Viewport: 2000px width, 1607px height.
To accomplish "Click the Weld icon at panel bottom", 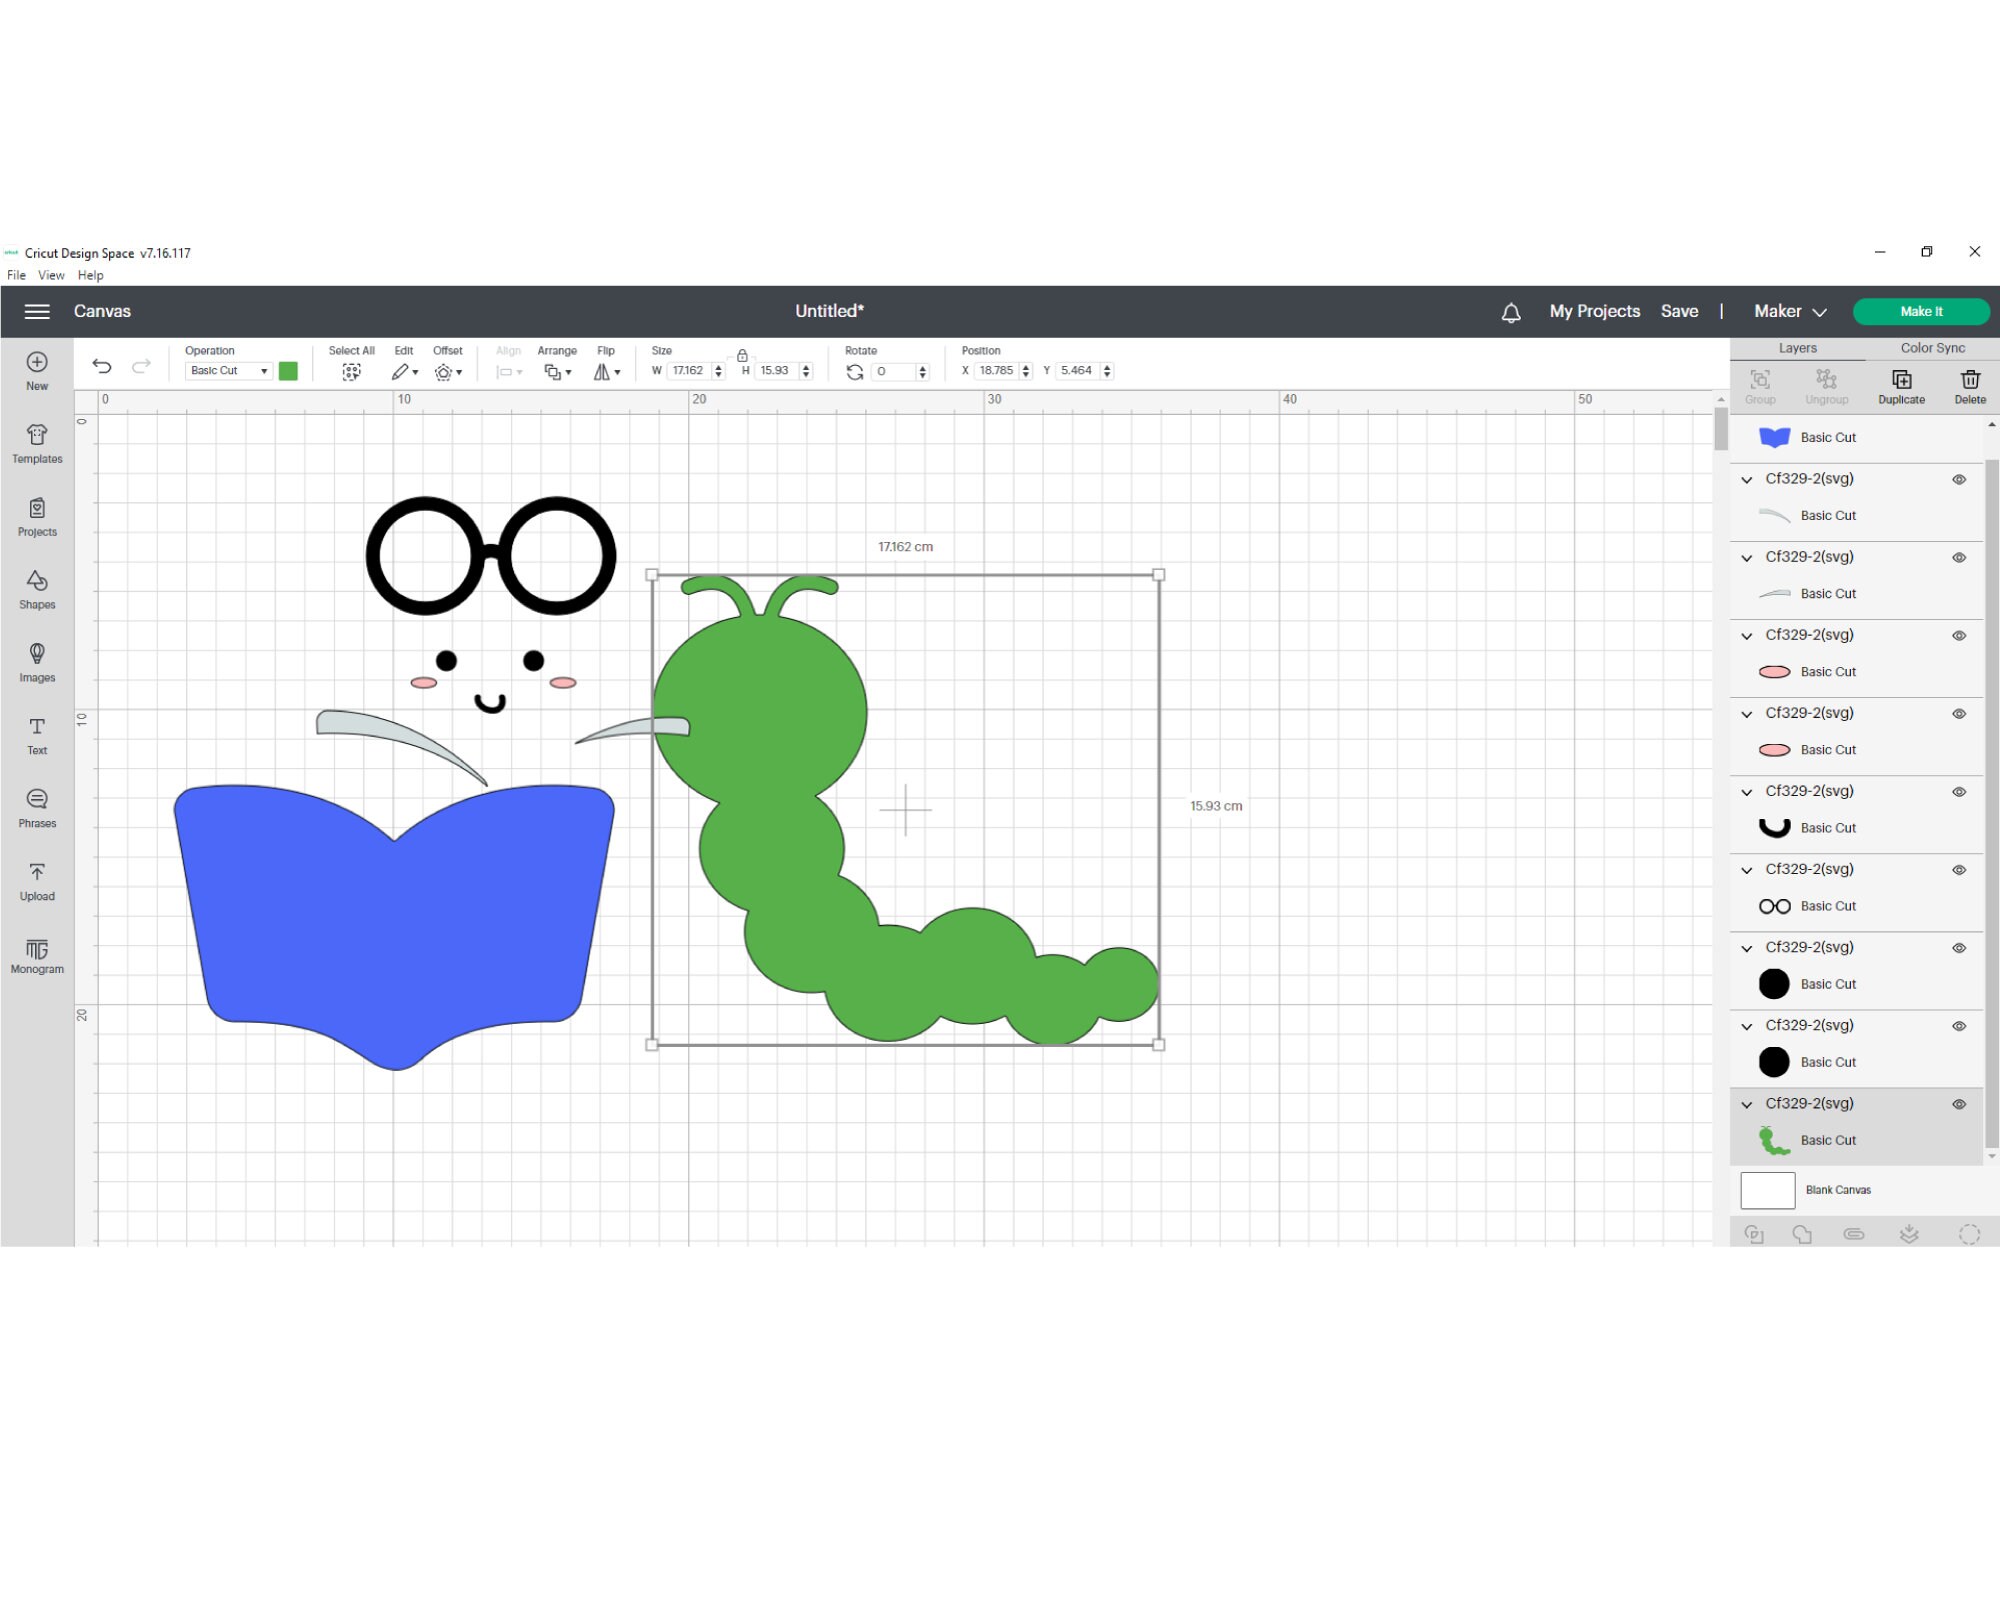I will pyautogui.click(x=1802, y=1234).
